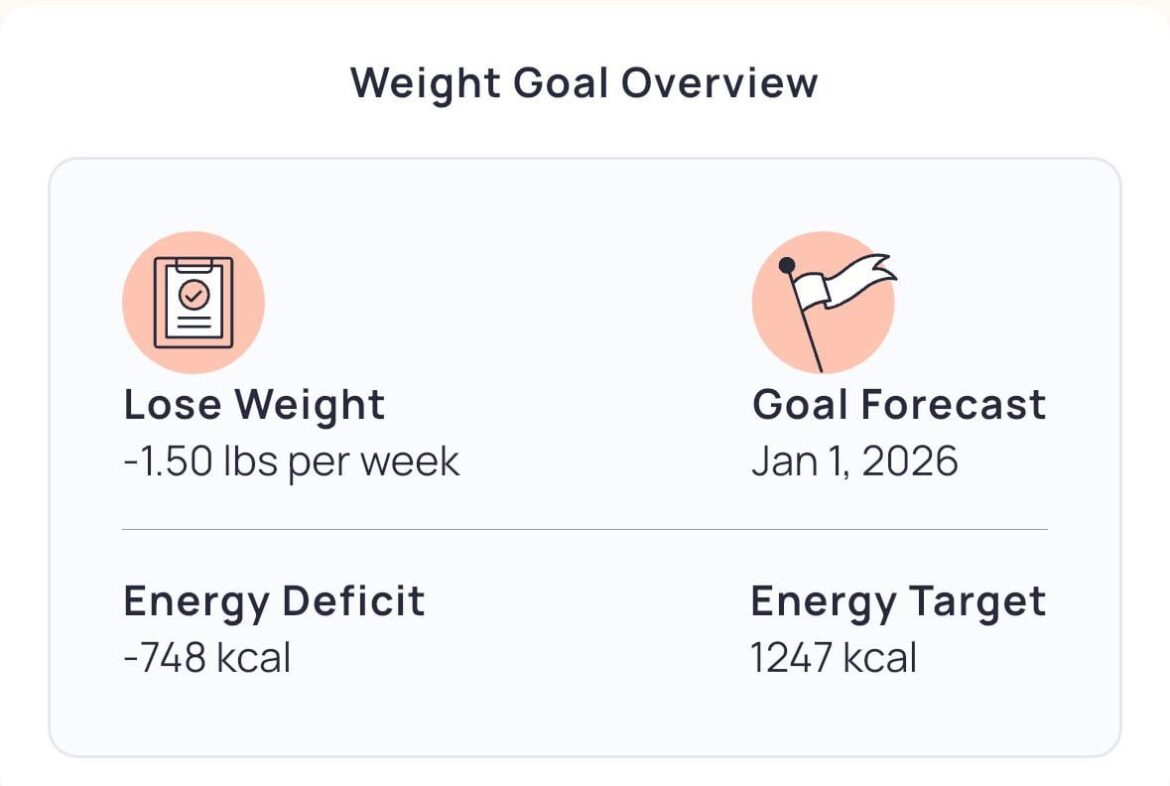Select the Weight Goal Overview heading

[584, 82]
